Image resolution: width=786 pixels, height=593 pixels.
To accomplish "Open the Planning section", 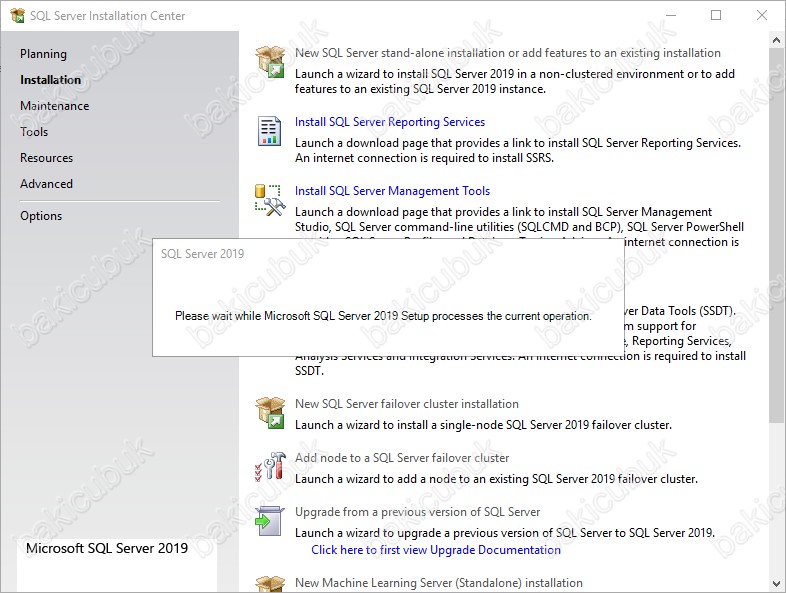I will pos(43,54).
